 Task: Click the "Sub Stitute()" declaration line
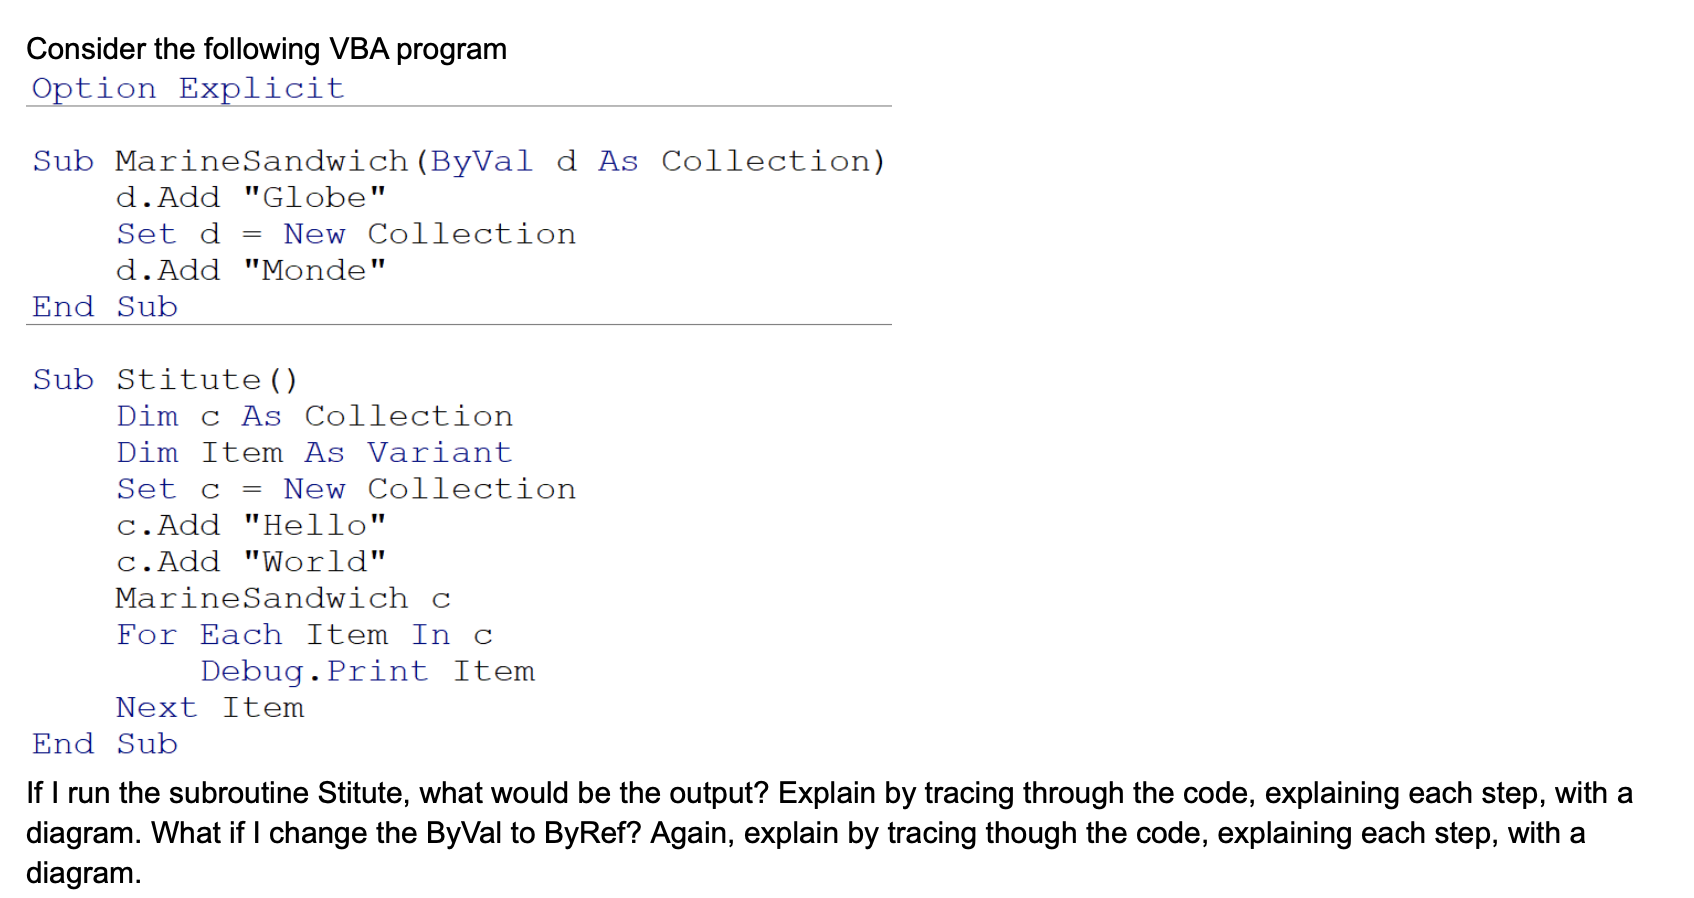(x=165, y=380)
